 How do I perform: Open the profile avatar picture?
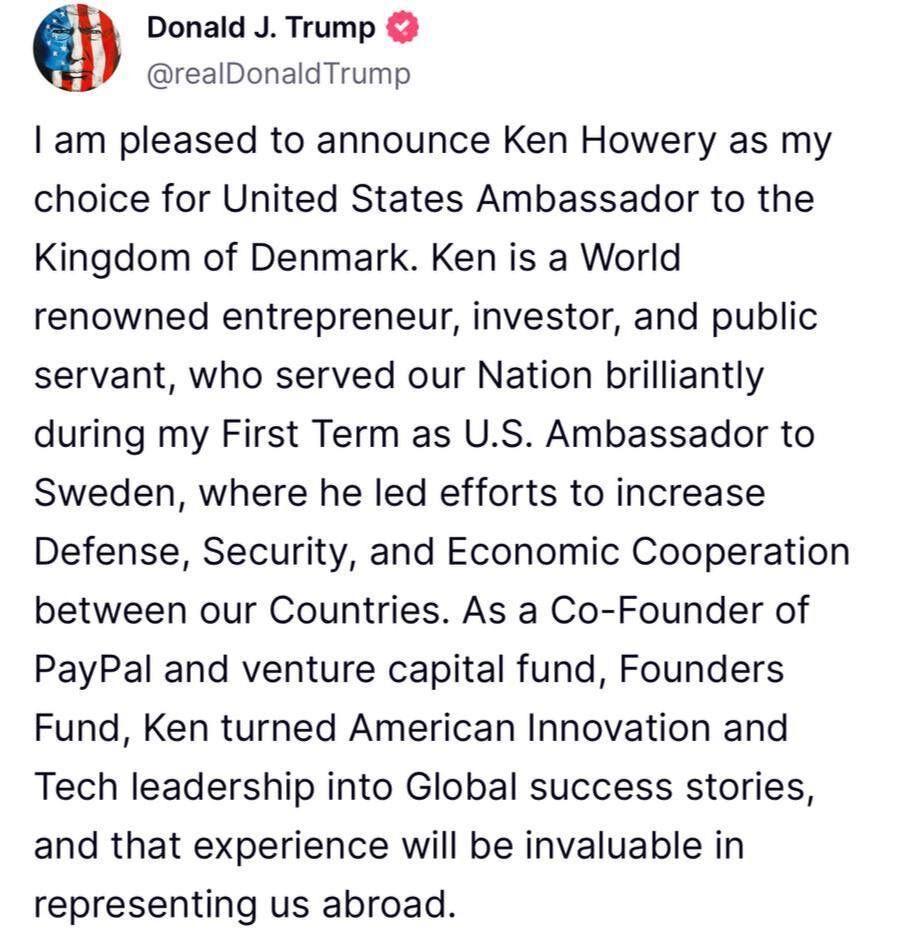(77, 49)
